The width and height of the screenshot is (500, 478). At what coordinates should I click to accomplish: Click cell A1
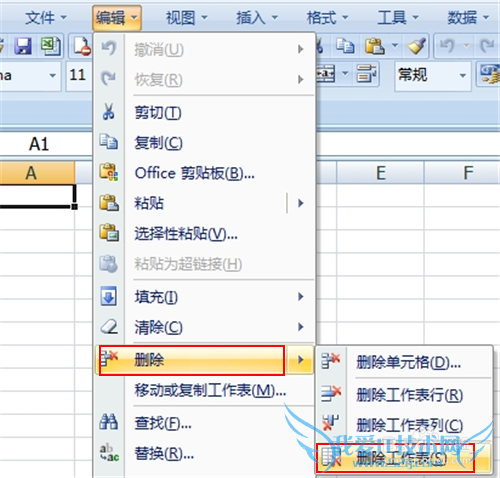(x=37, y=196)
